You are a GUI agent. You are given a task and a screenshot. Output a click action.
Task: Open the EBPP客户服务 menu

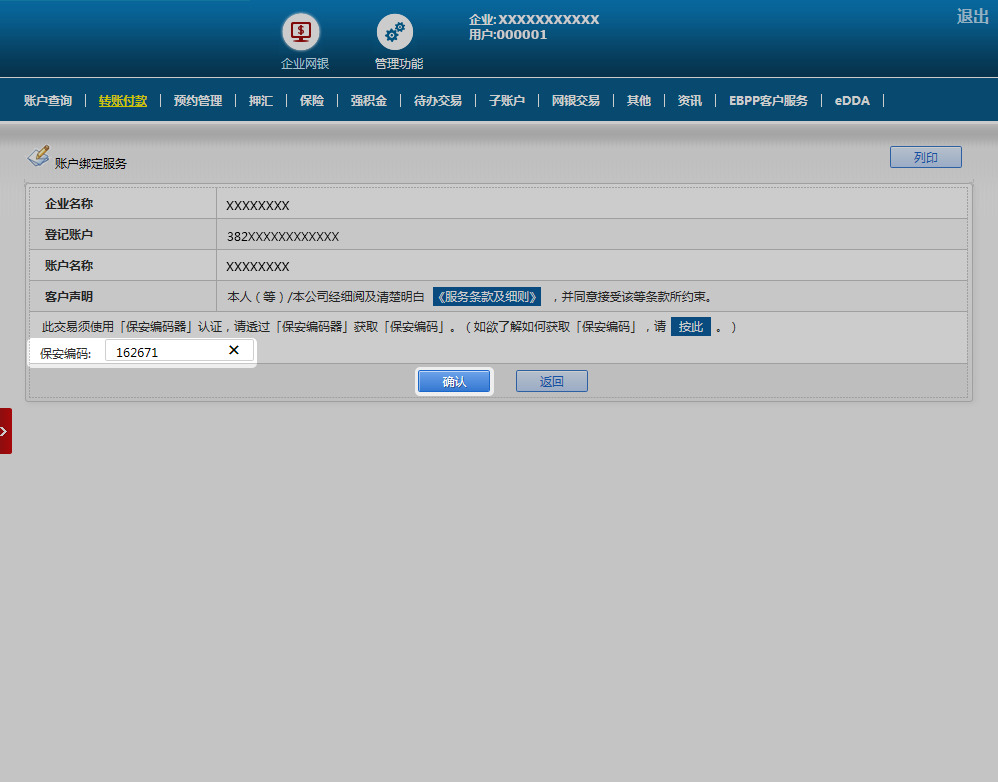768,101
